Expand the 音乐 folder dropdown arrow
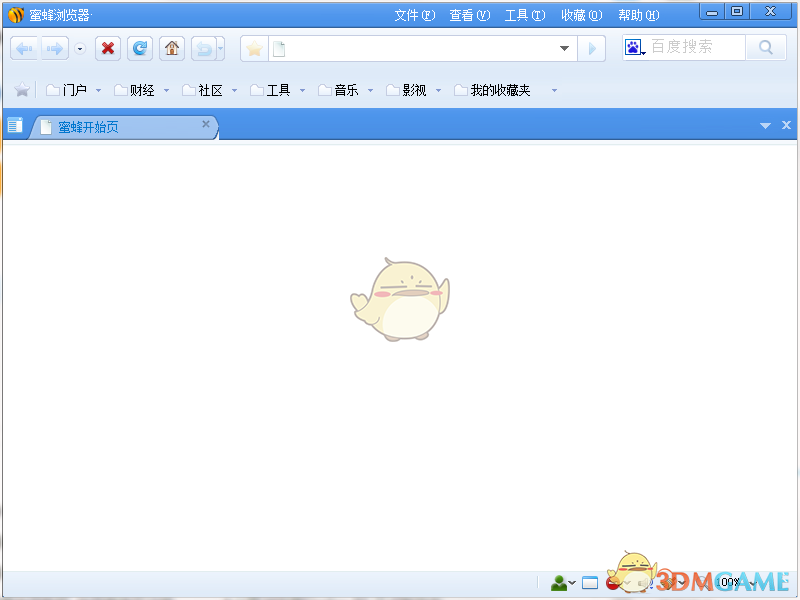 coord(370,91)
